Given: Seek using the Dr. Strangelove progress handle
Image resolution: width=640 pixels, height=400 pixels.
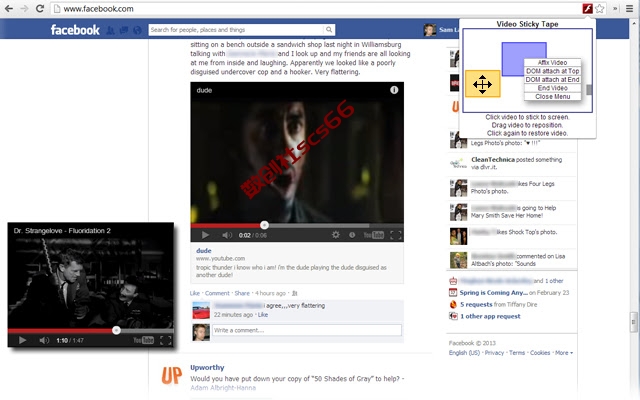Looking at the screenshot, I should [x=116, y=330].
